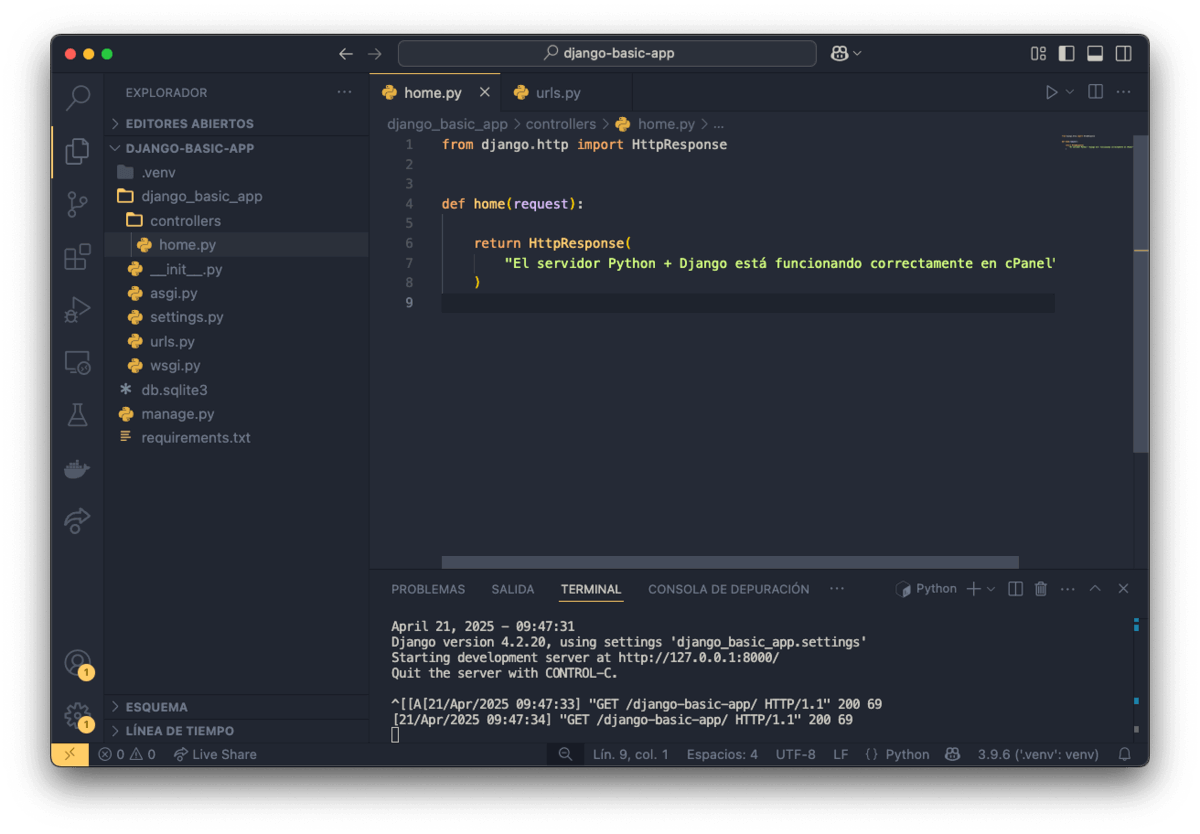This screenshot has width=1200, height=834.
Task: Click the command center search box
Action: (607, 54)
